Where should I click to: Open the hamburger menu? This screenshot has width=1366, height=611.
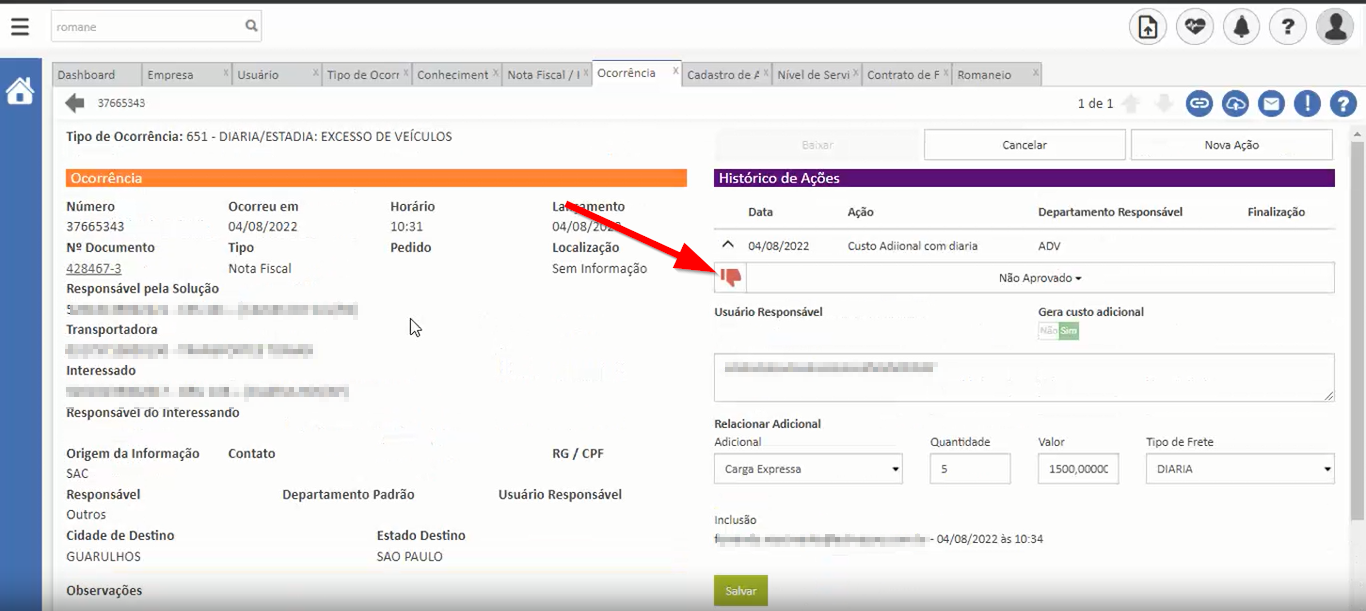coord(20,26)
